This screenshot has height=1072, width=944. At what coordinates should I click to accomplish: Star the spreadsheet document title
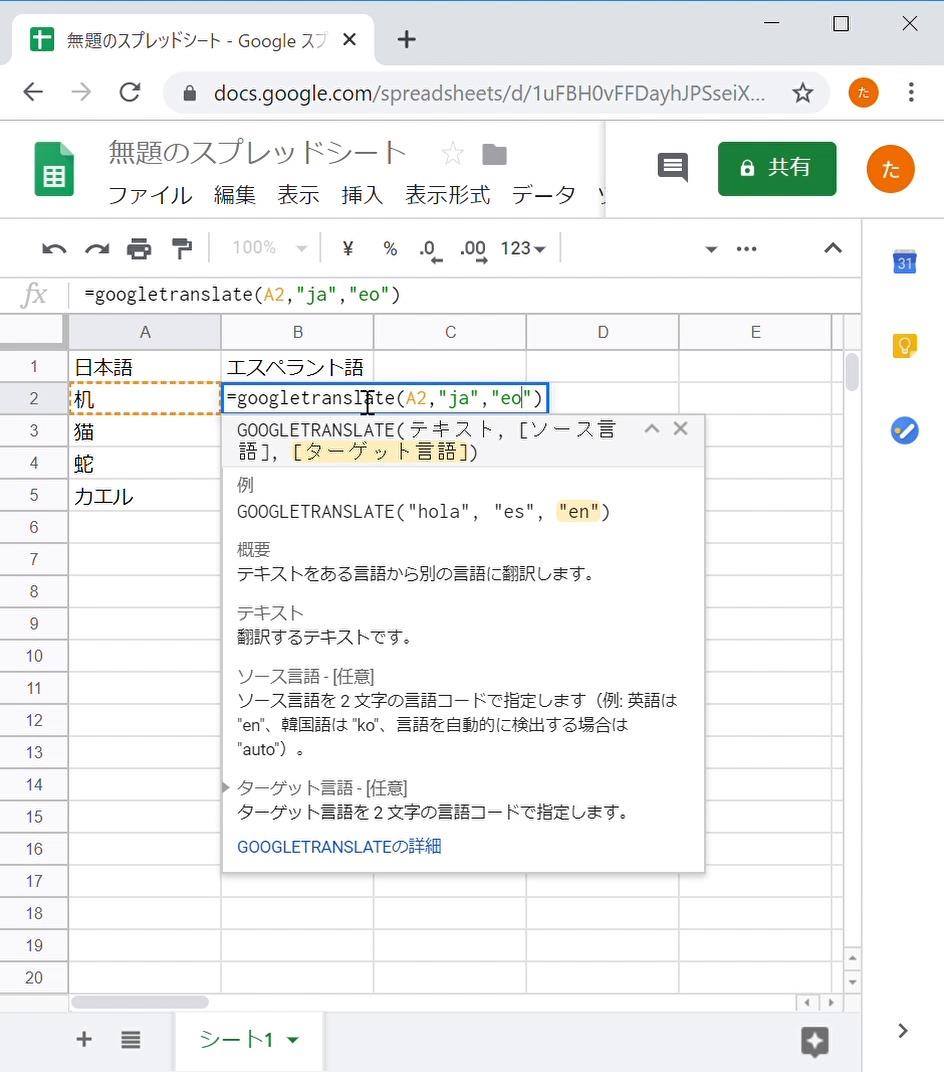(x=453, y=153)
